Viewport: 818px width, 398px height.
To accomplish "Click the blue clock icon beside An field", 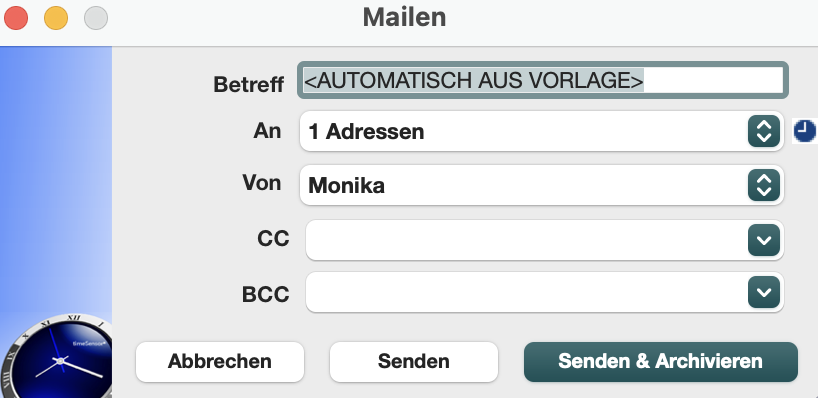I will point(804,130).
